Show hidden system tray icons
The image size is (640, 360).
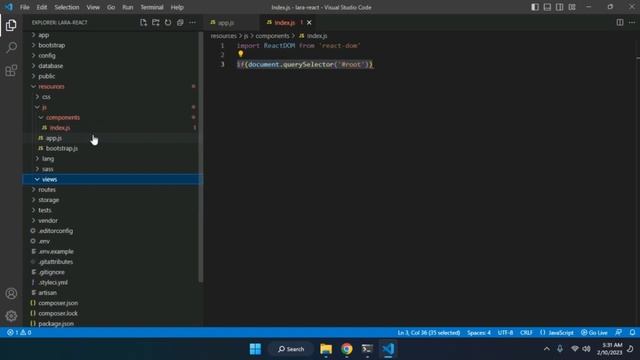(x=547, y=349)
